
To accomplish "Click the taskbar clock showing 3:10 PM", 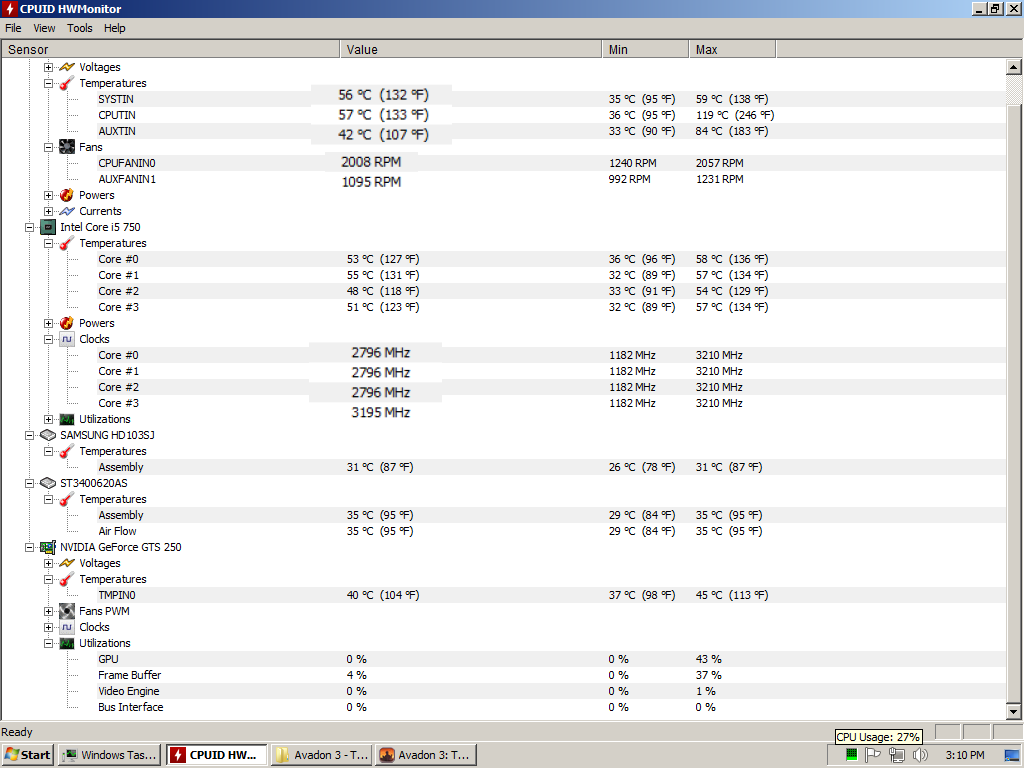I will pyautogui.click(x=965, y=755).
